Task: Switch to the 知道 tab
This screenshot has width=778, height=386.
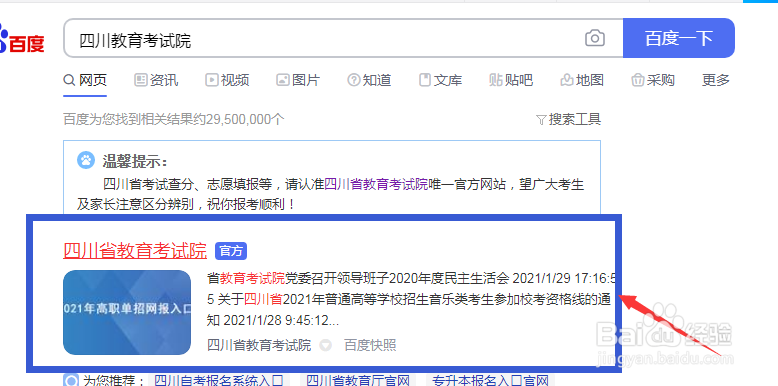Action: coord(370,80)
